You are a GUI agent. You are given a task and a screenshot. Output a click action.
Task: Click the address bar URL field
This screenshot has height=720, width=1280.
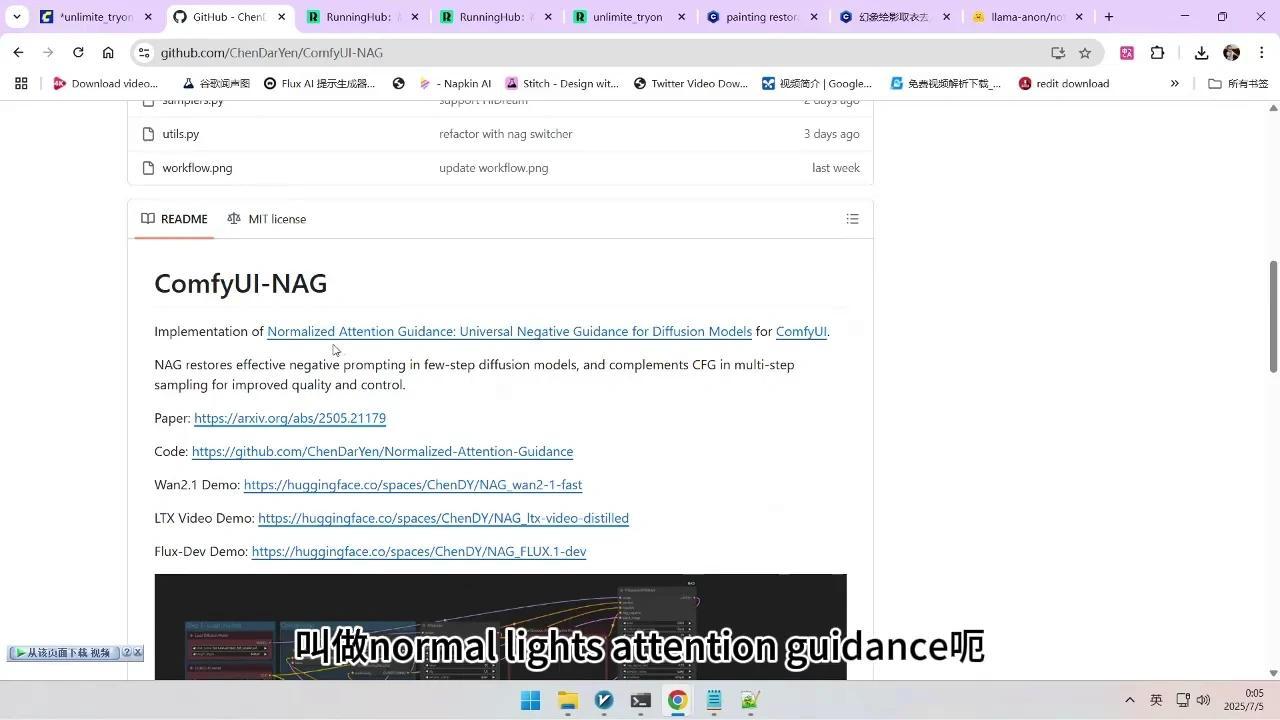[600, 53]
